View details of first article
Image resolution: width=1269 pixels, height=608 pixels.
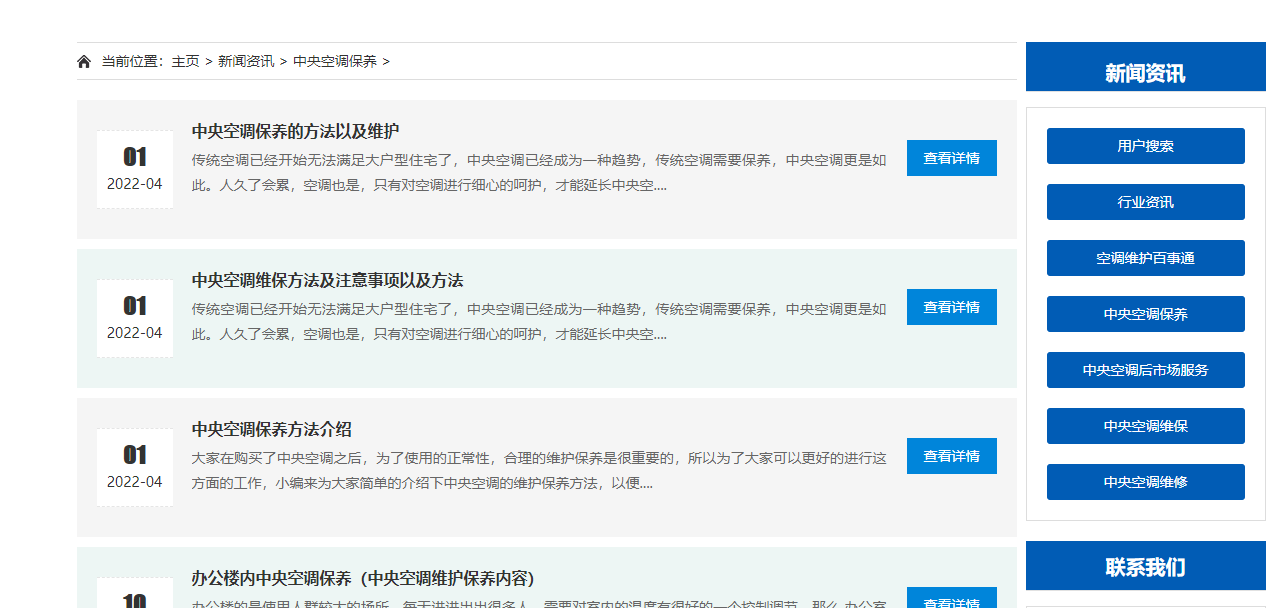(951, 158)
